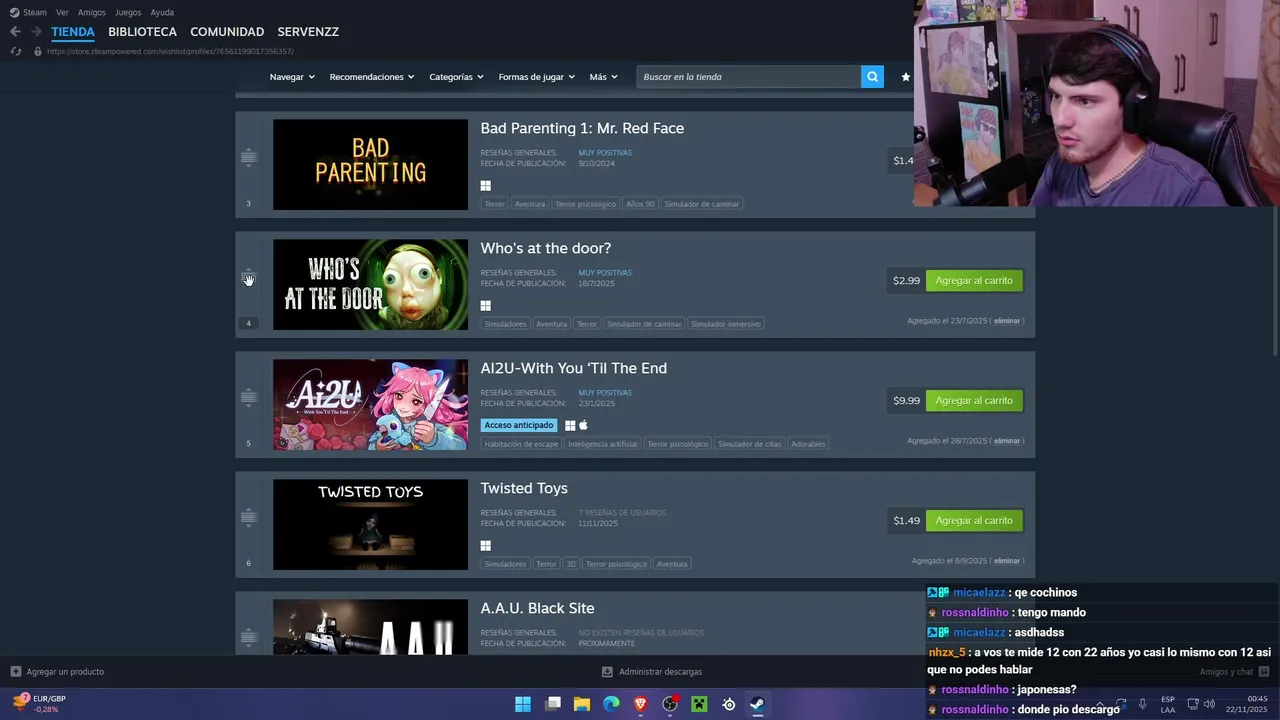
Task: Add Twisted Toys to cart
Action: [974, 521]
